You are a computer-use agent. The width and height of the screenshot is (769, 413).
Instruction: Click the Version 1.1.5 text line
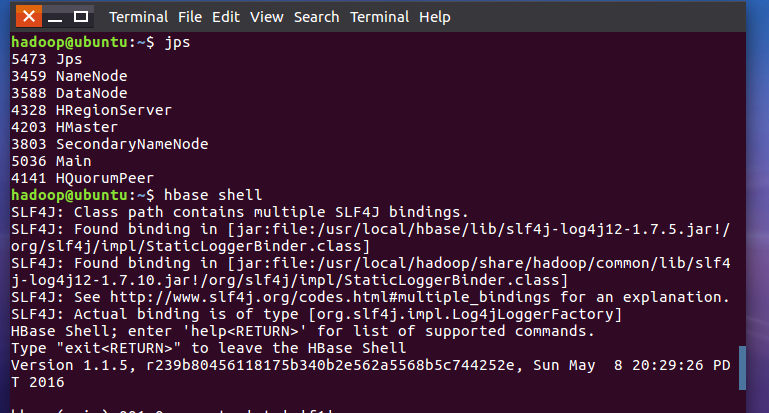click(x=371, y=374)
